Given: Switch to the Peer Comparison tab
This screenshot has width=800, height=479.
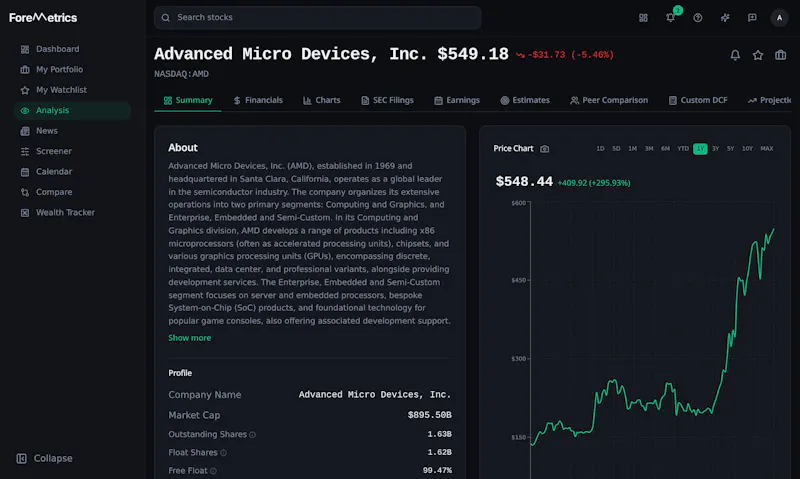Looking at the screenshot, I should pyautogui.click(x=609, y=100).
